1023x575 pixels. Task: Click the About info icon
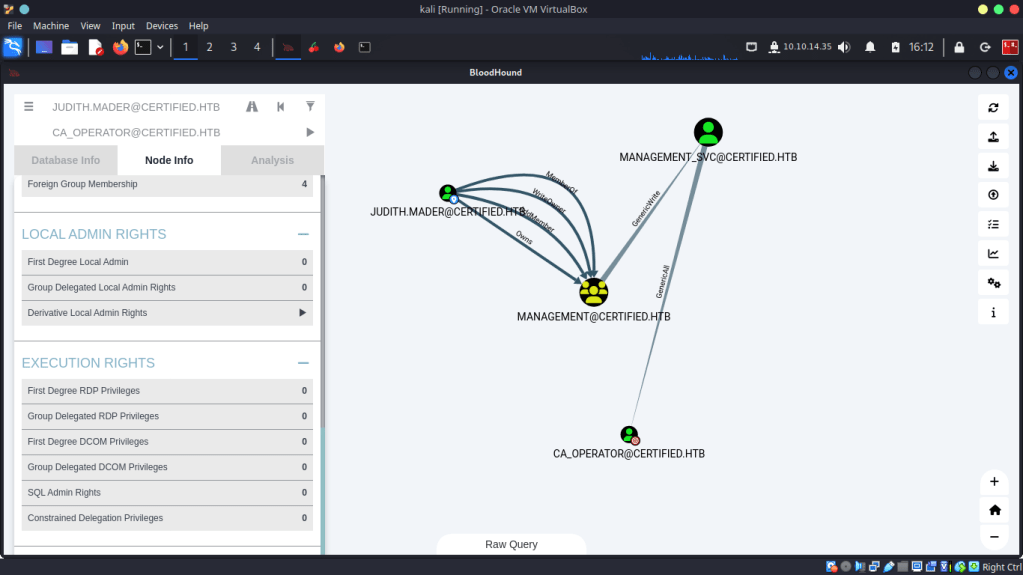(x=993, y=313)
